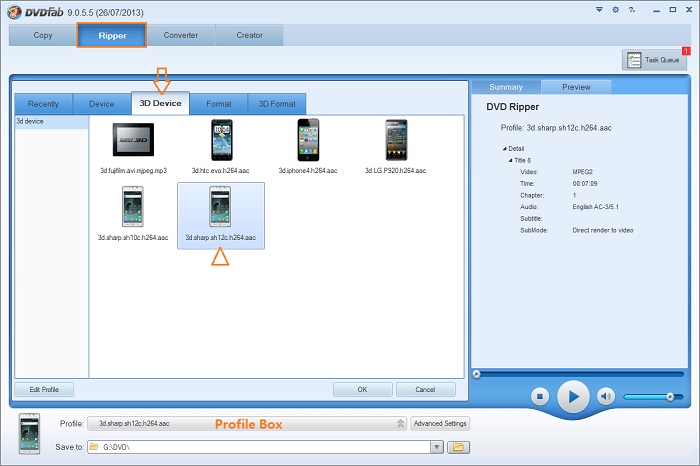Viewport: 700px width, 466px height.
Task: Mute the preview audio
Action: pos(606,396)
